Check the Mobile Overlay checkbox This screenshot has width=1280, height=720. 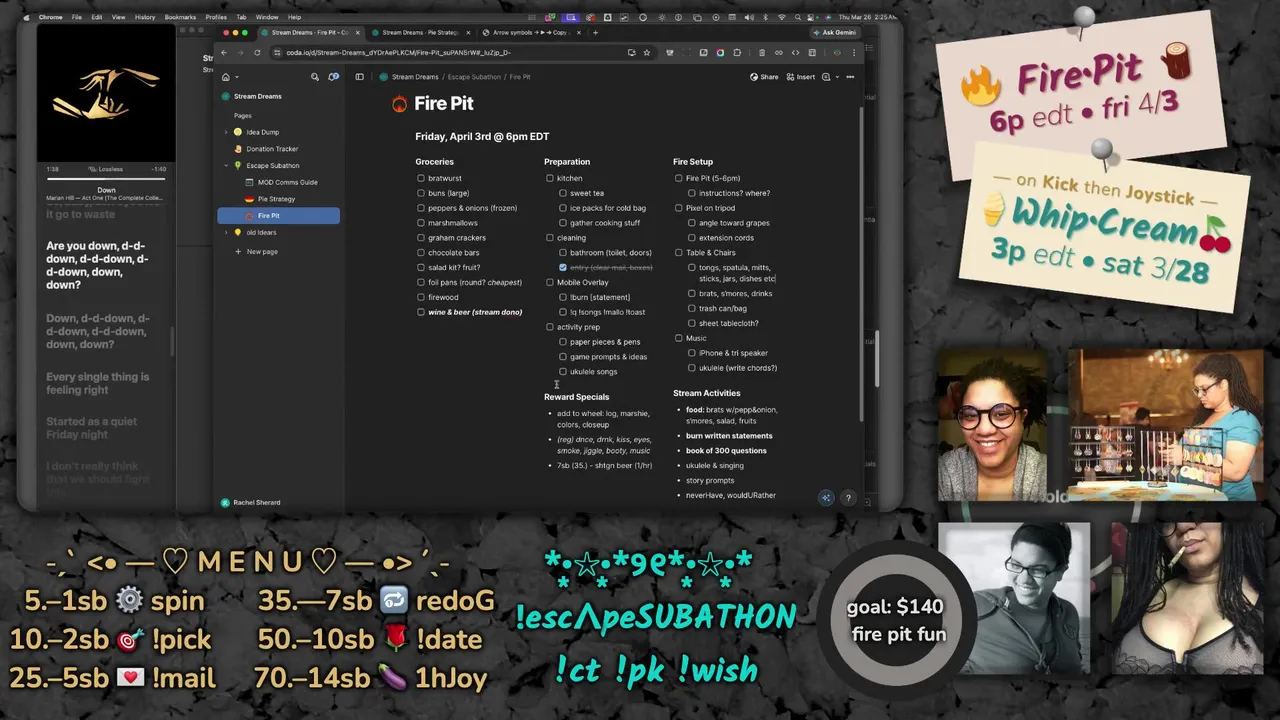550,282
